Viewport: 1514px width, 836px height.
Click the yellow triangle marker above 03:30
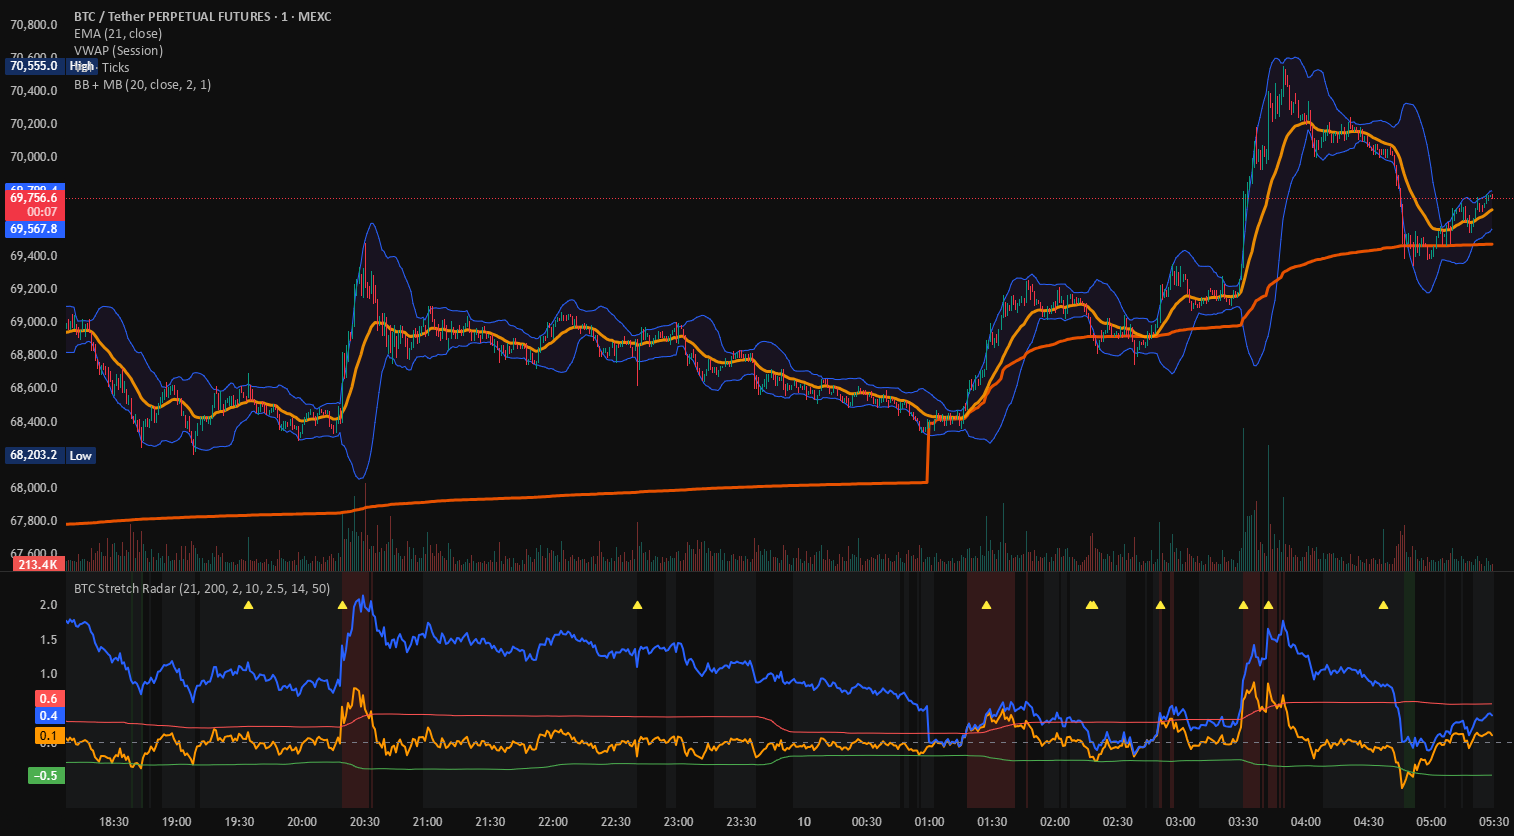click(1243, 605)
